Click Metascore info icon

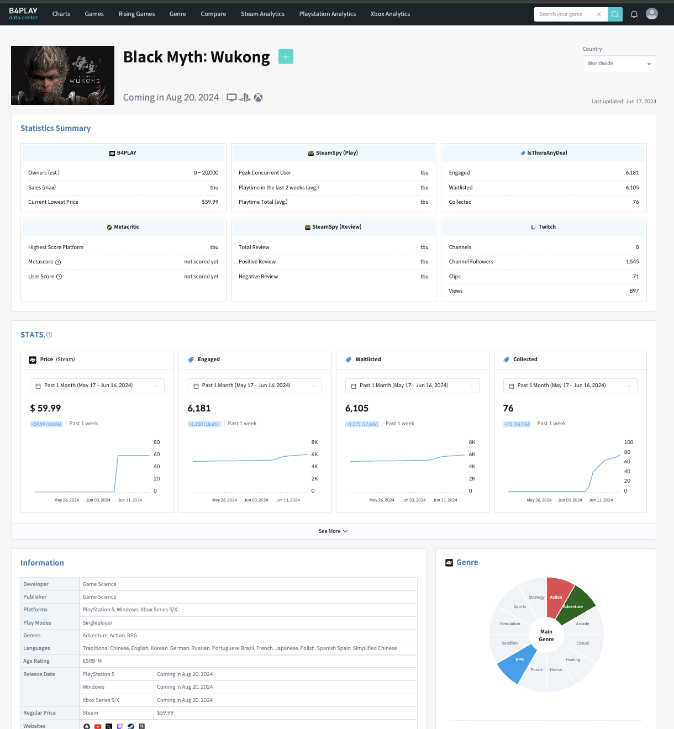pos(58,262)
